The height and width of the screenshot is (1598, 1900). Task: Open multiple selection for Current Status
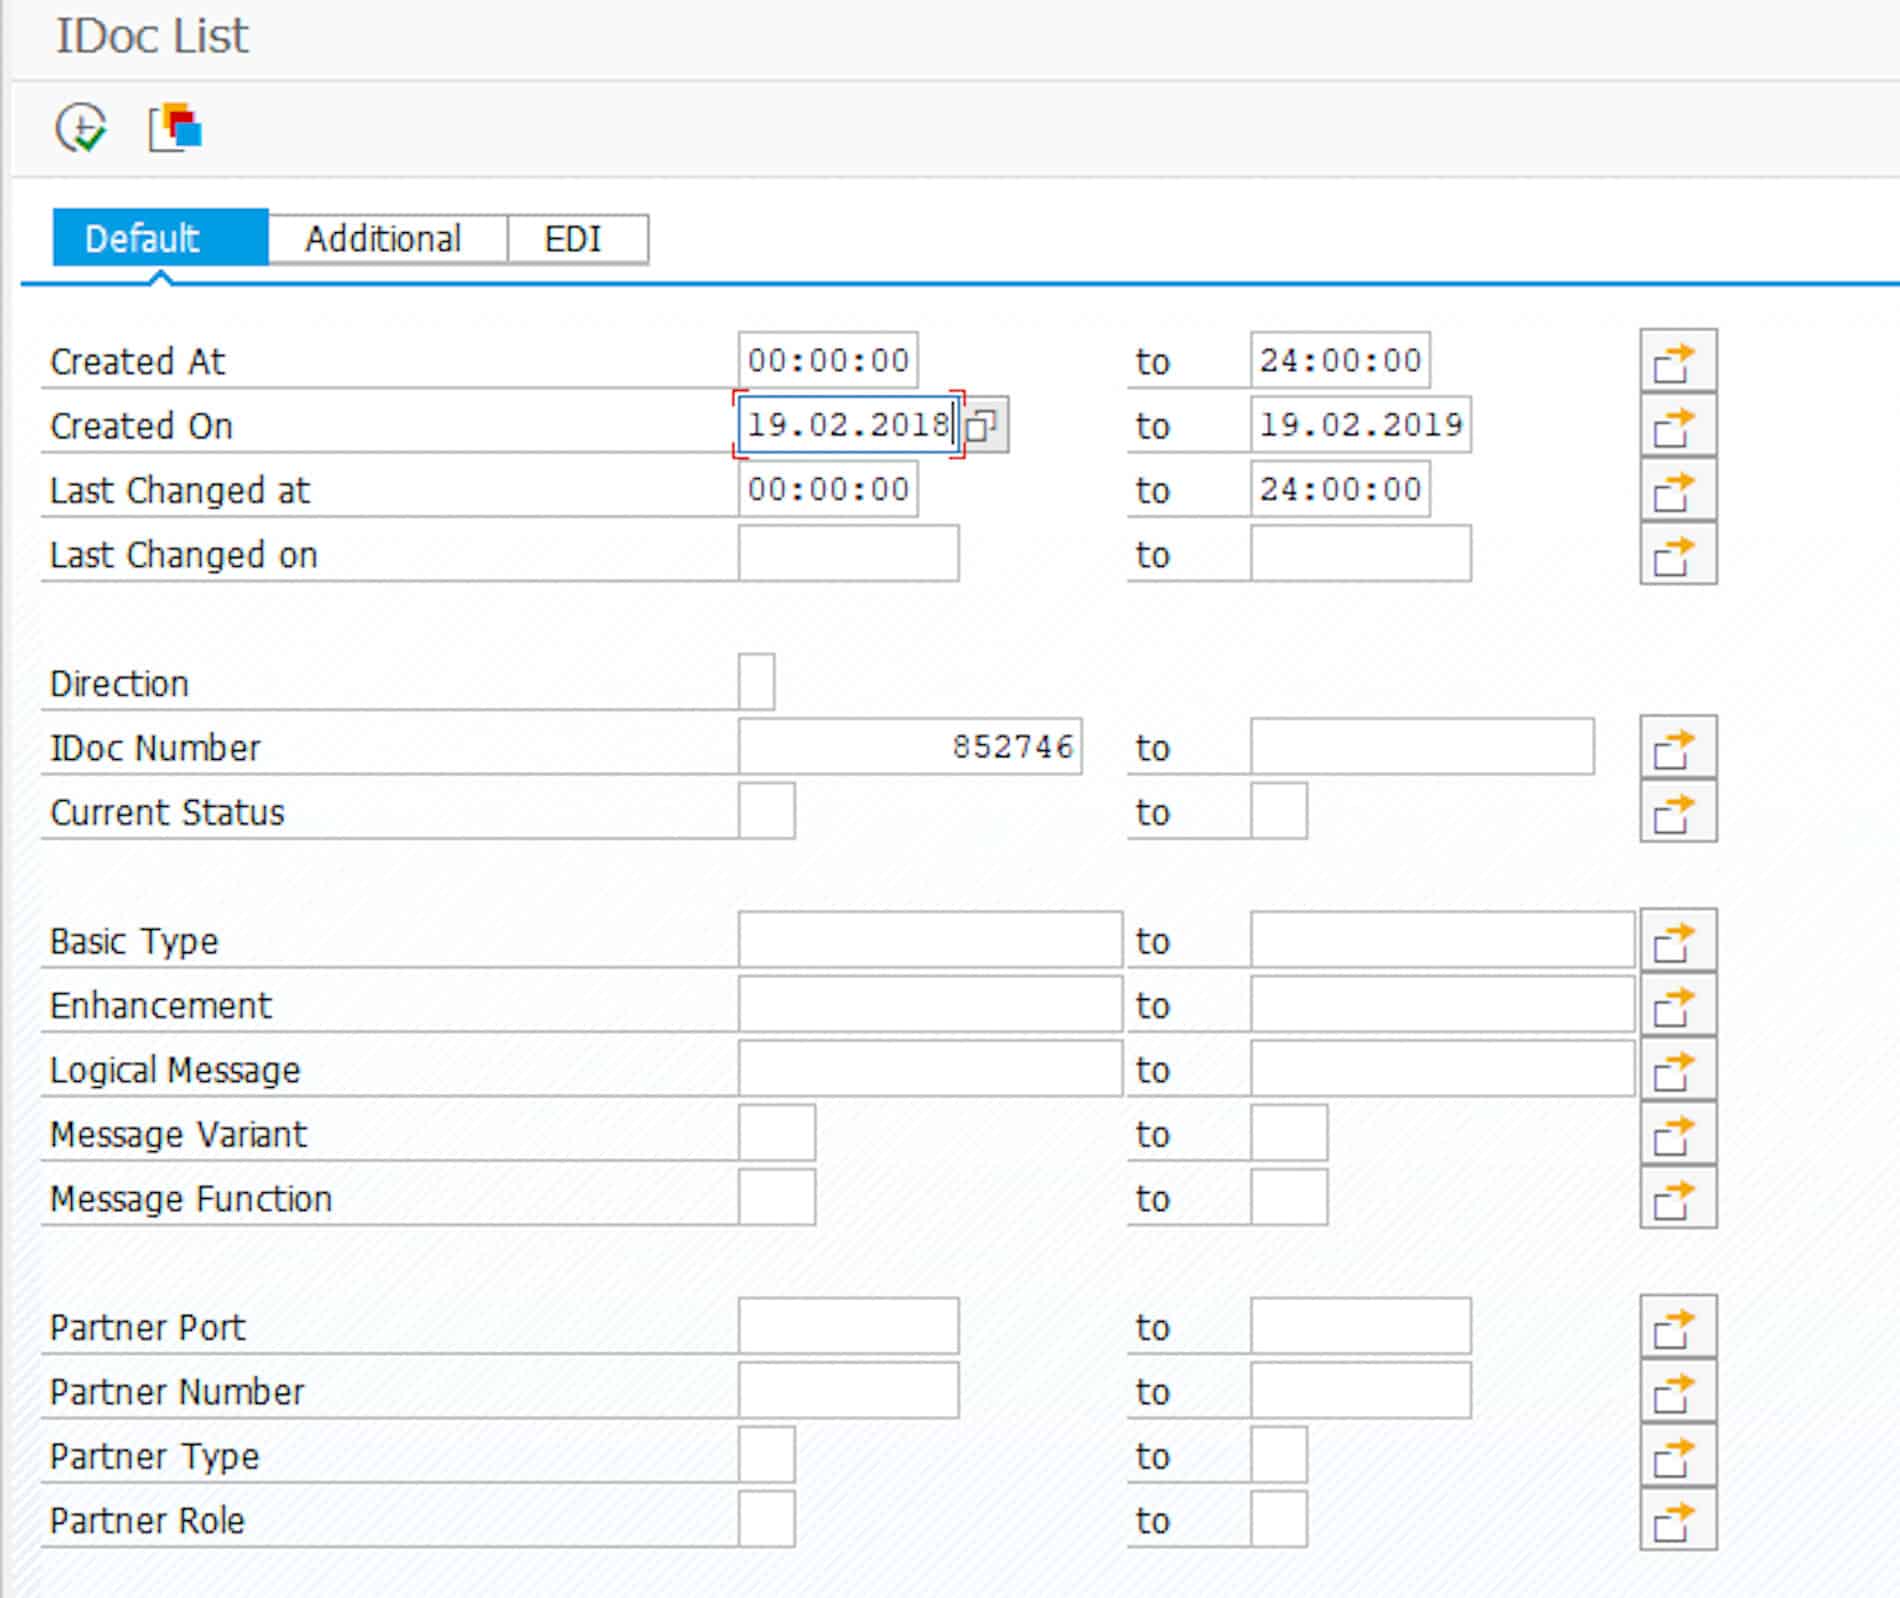tap(1677, 811)
